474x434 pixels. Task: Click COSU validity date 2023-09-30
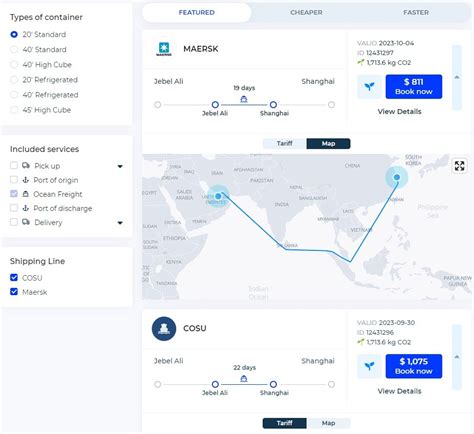(397, 323)
